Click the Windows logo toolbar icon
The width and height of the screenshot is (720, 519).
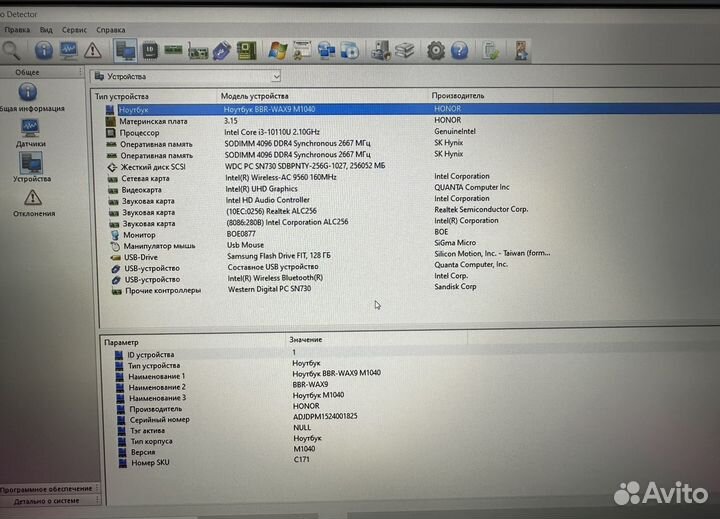278,51
